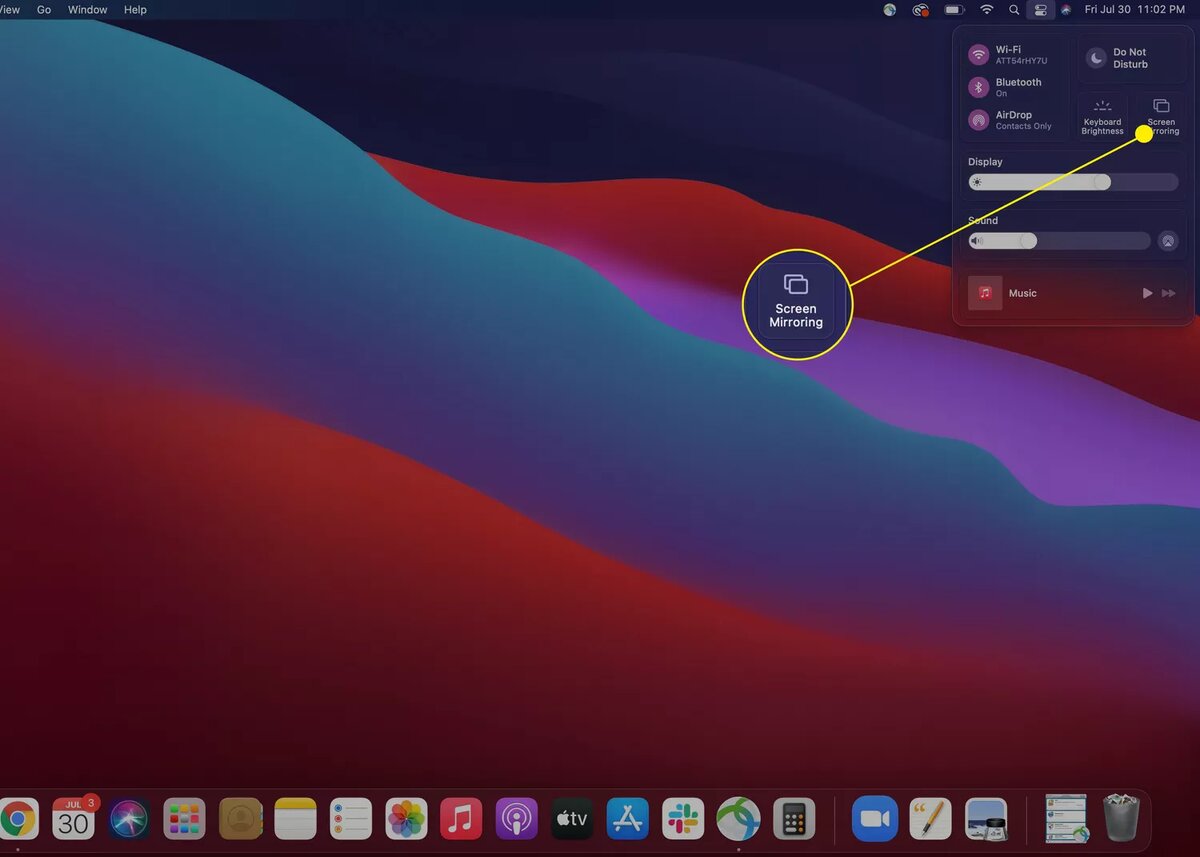This screenshot has height=857, width=1200.
Task: Click the Control Center menu bar icon
Action: pyautogui.click(x=1040, y=10)
